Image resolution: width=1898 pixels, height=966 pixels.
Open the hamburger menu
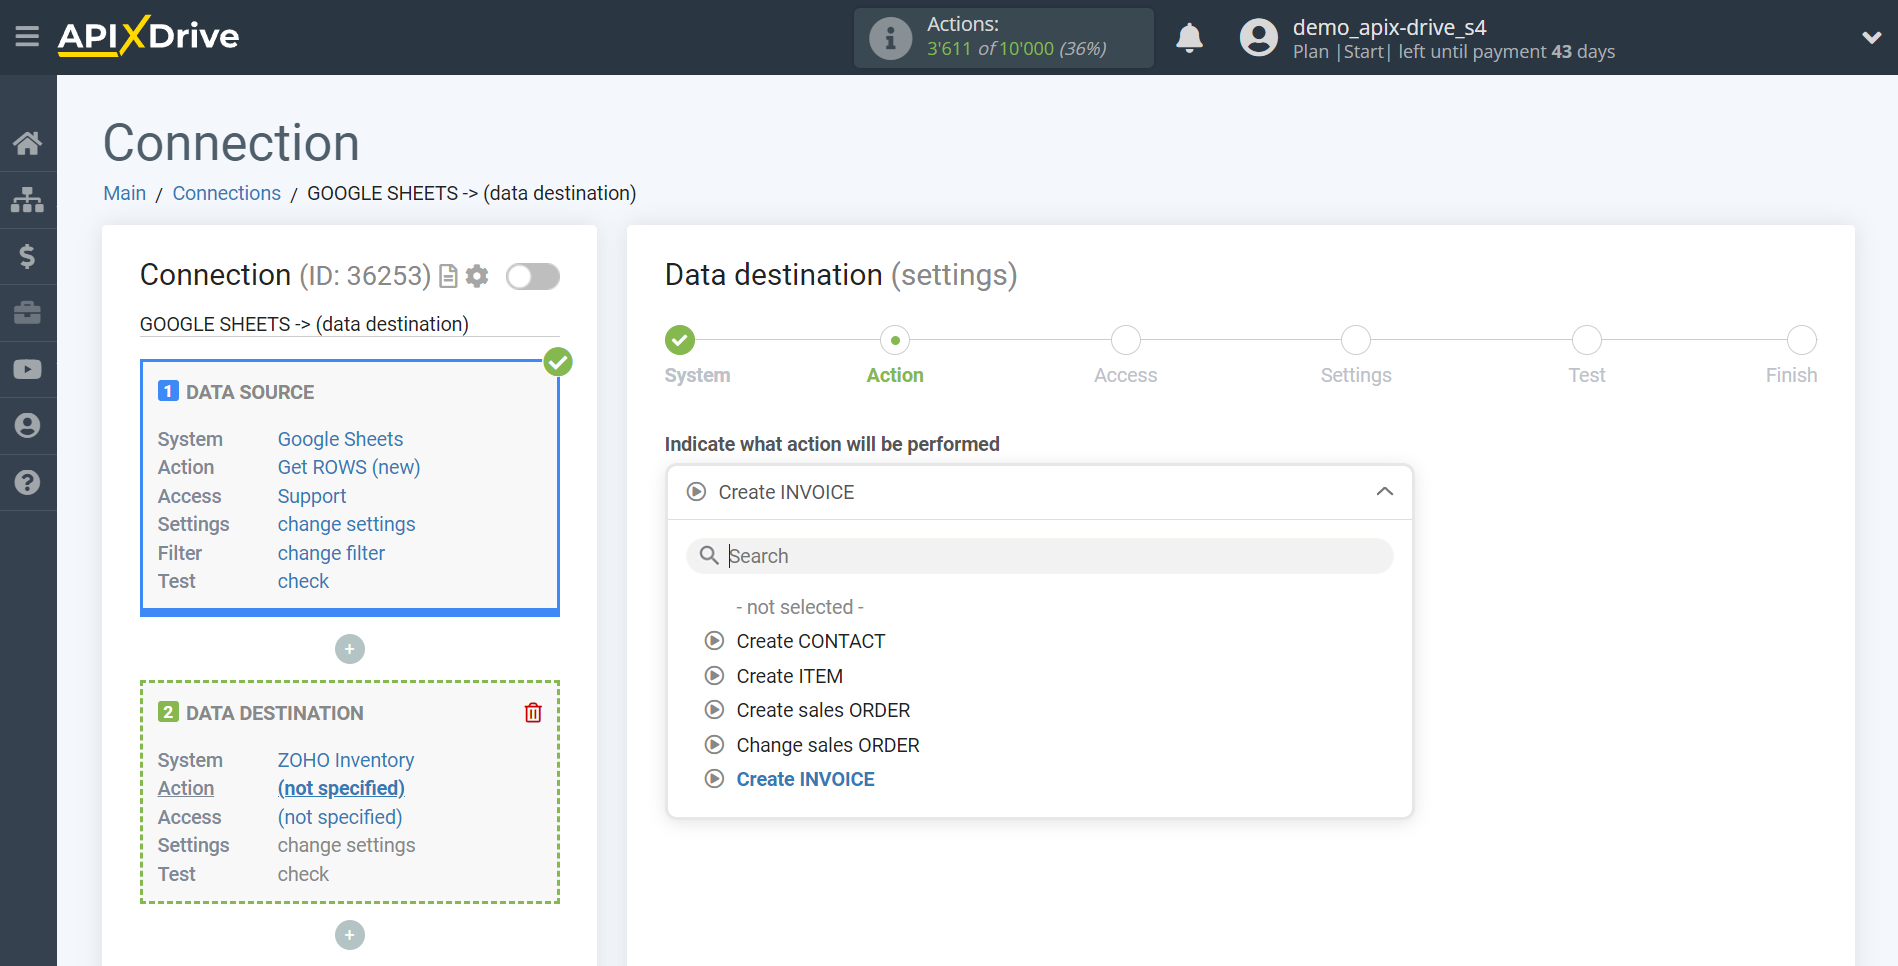27,37
